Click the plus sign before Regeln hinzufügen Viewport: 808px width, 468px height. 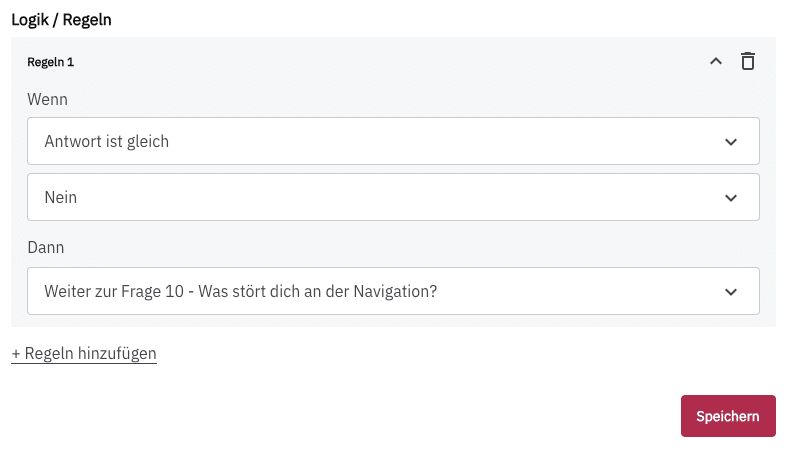tap(16, 353)
